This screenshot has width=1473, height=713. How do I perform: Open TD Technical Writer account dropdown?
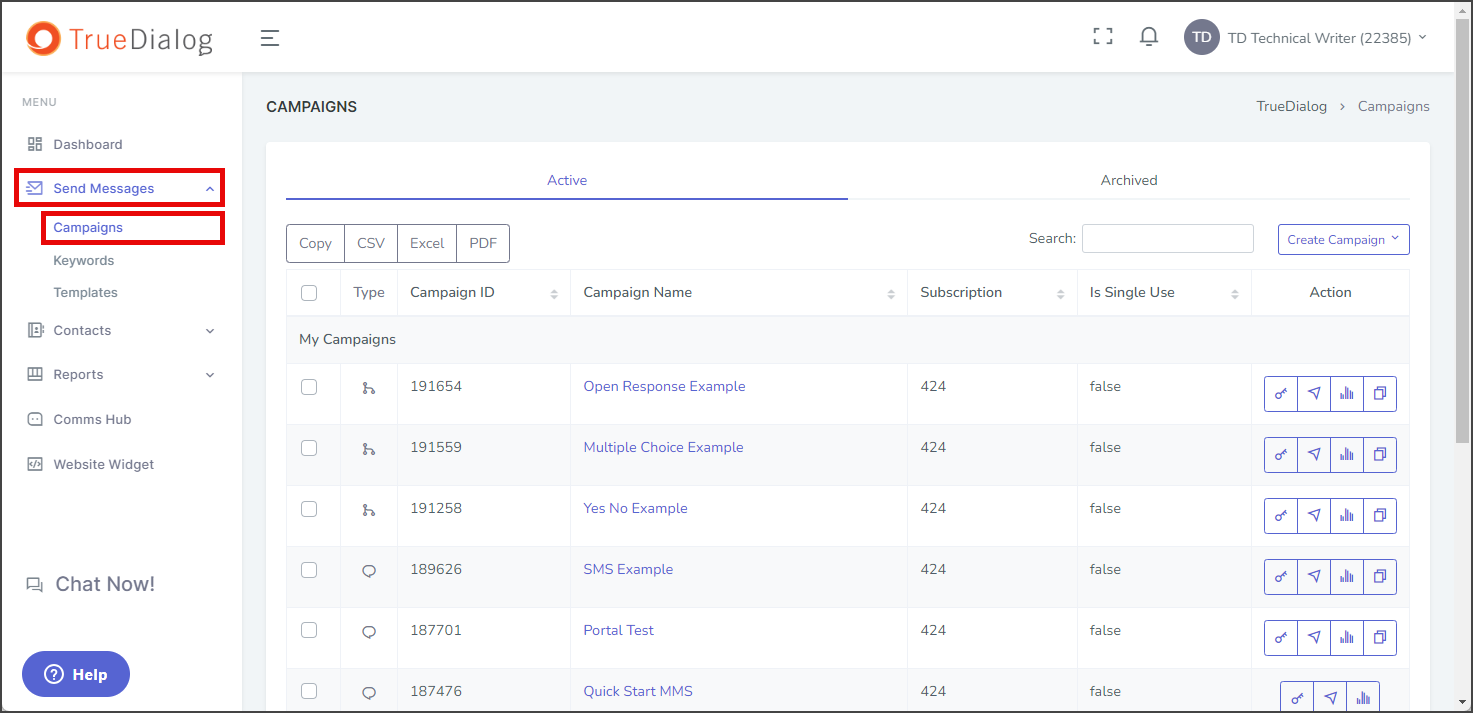[x=1327, y=38]
